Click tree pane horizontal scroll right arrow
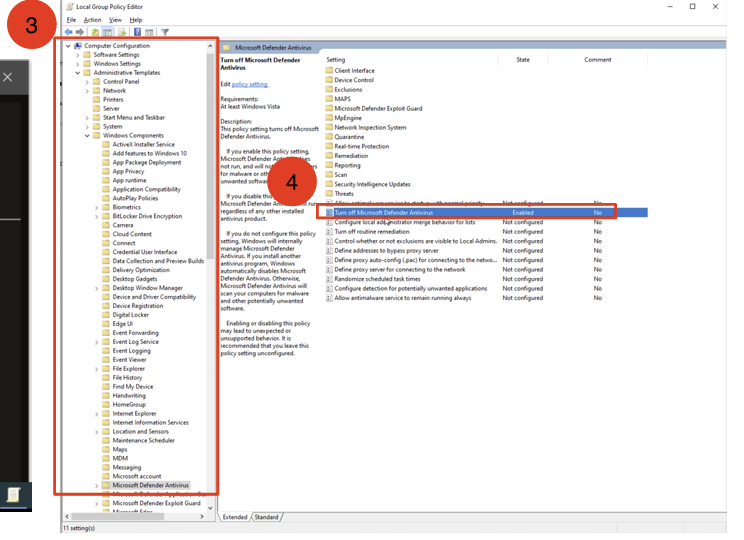744x540 pixels. (202, 516)
